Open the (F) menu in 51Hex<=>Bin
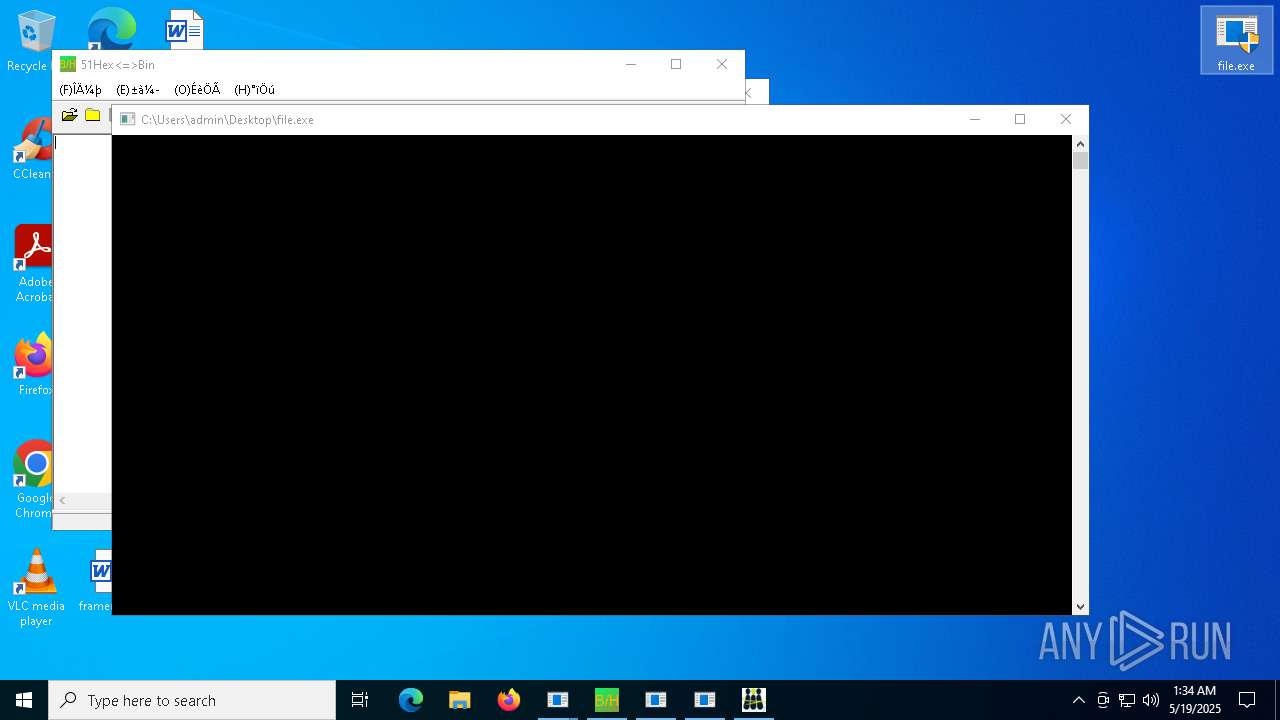 pyautogui.click(x=80, y=90)
